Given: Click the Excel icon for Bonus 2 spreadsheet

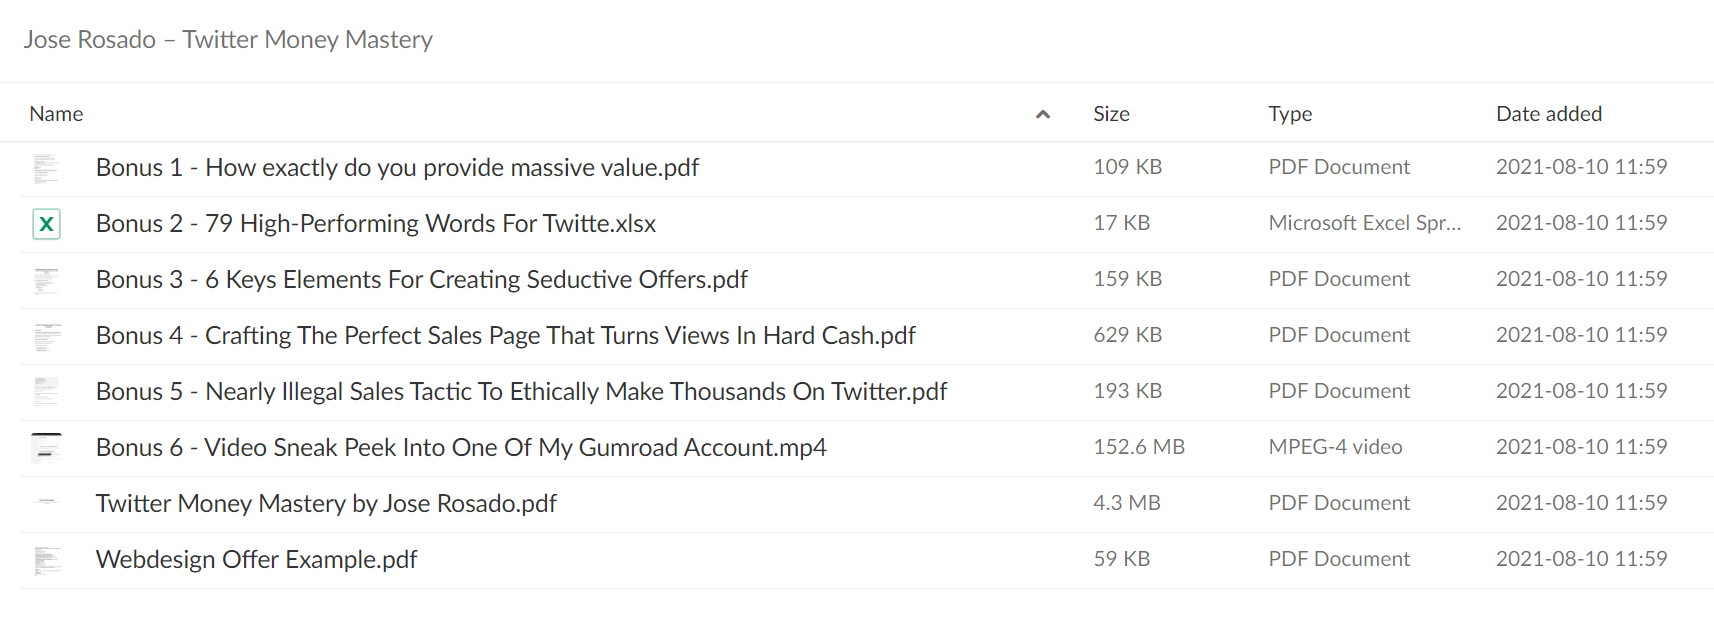Looking at the screenshot, I should click(46, 224).
